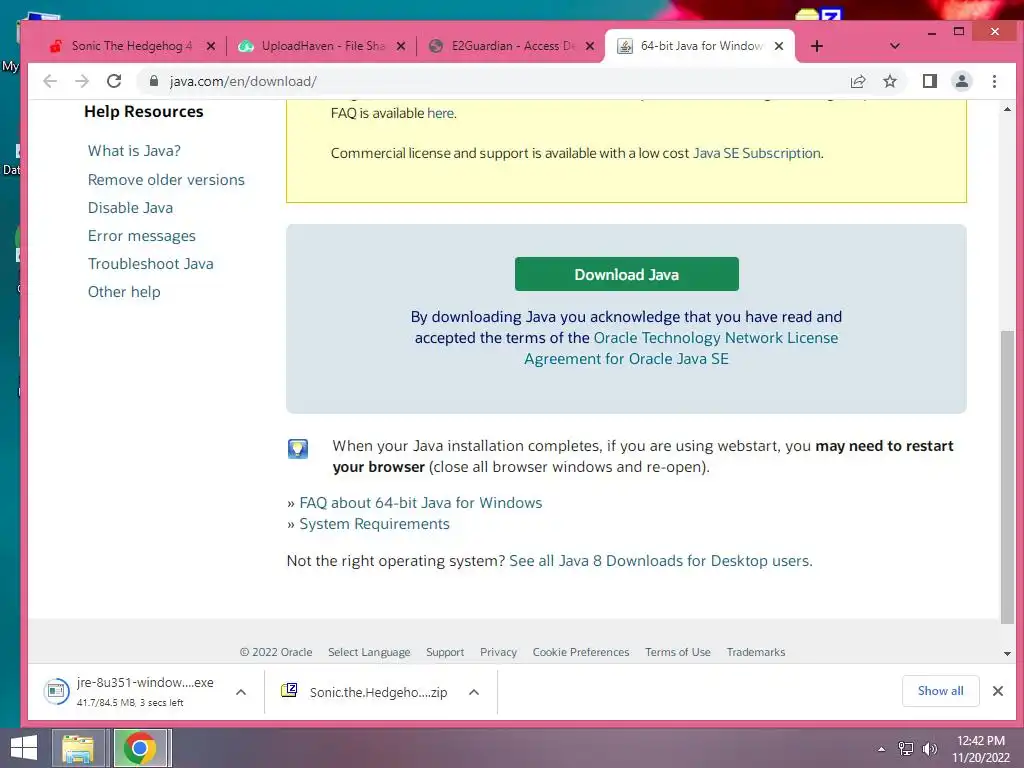Click page scrollbar down arrow
The width and height of the screenshot is (1024, 768).
click(1007, 653)
